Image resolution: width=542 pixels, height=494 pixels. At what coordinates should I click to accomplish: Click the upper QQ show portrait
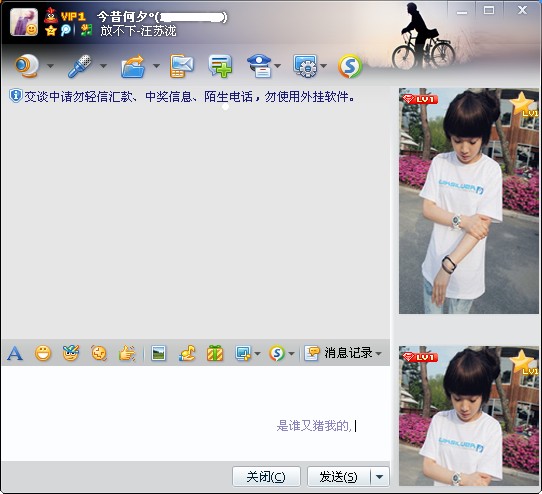pyautogui.click(x=469, y=201)
